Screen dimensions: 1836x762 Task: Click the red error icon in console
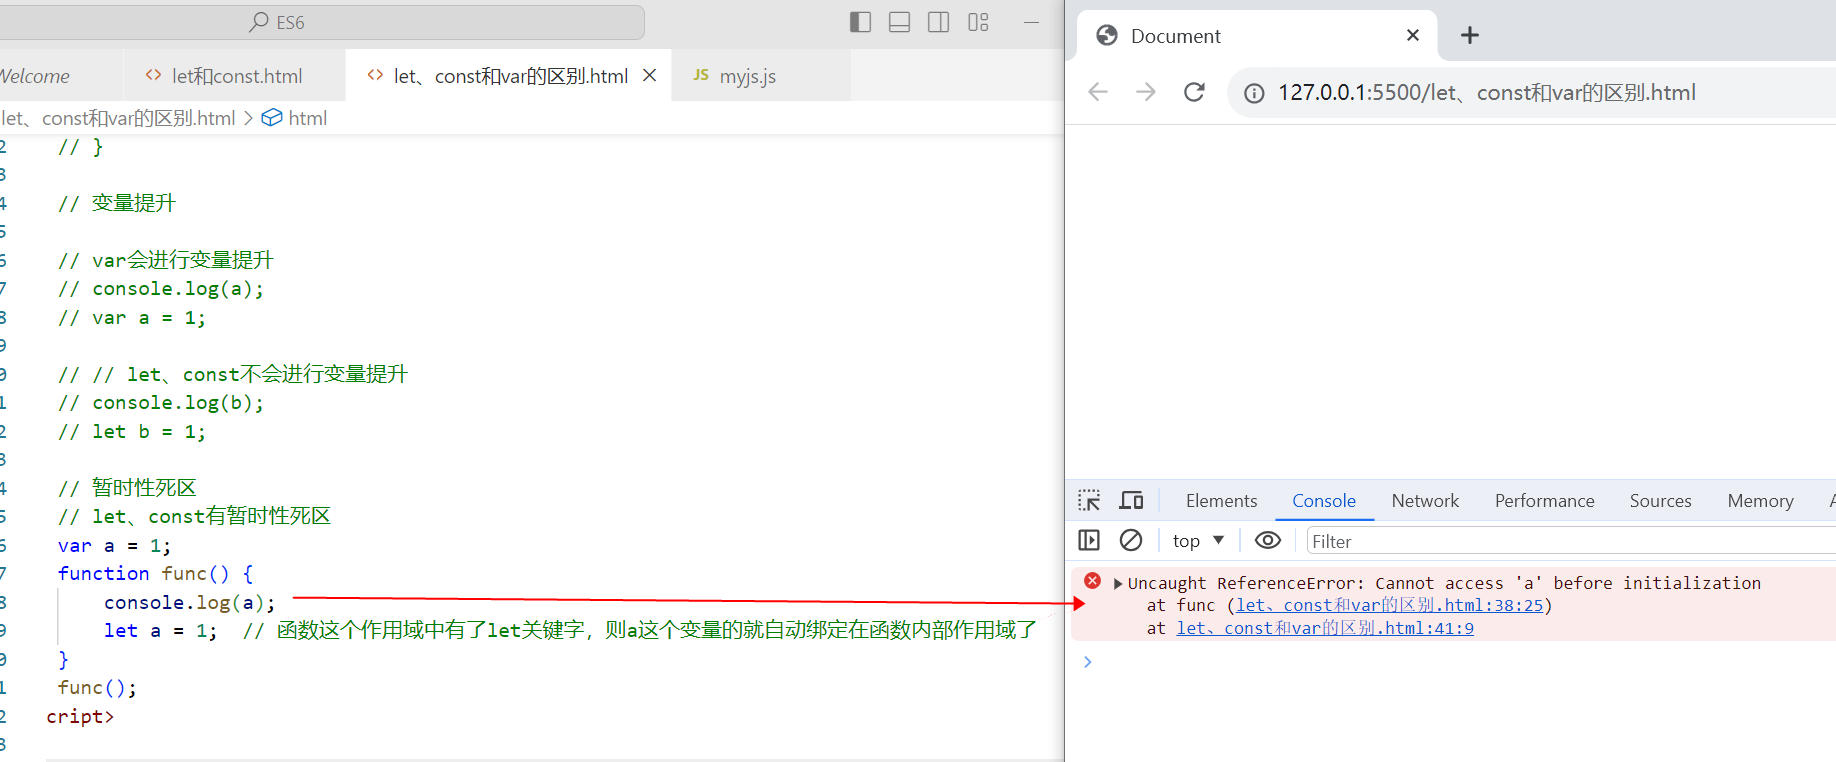(1092, 581)
